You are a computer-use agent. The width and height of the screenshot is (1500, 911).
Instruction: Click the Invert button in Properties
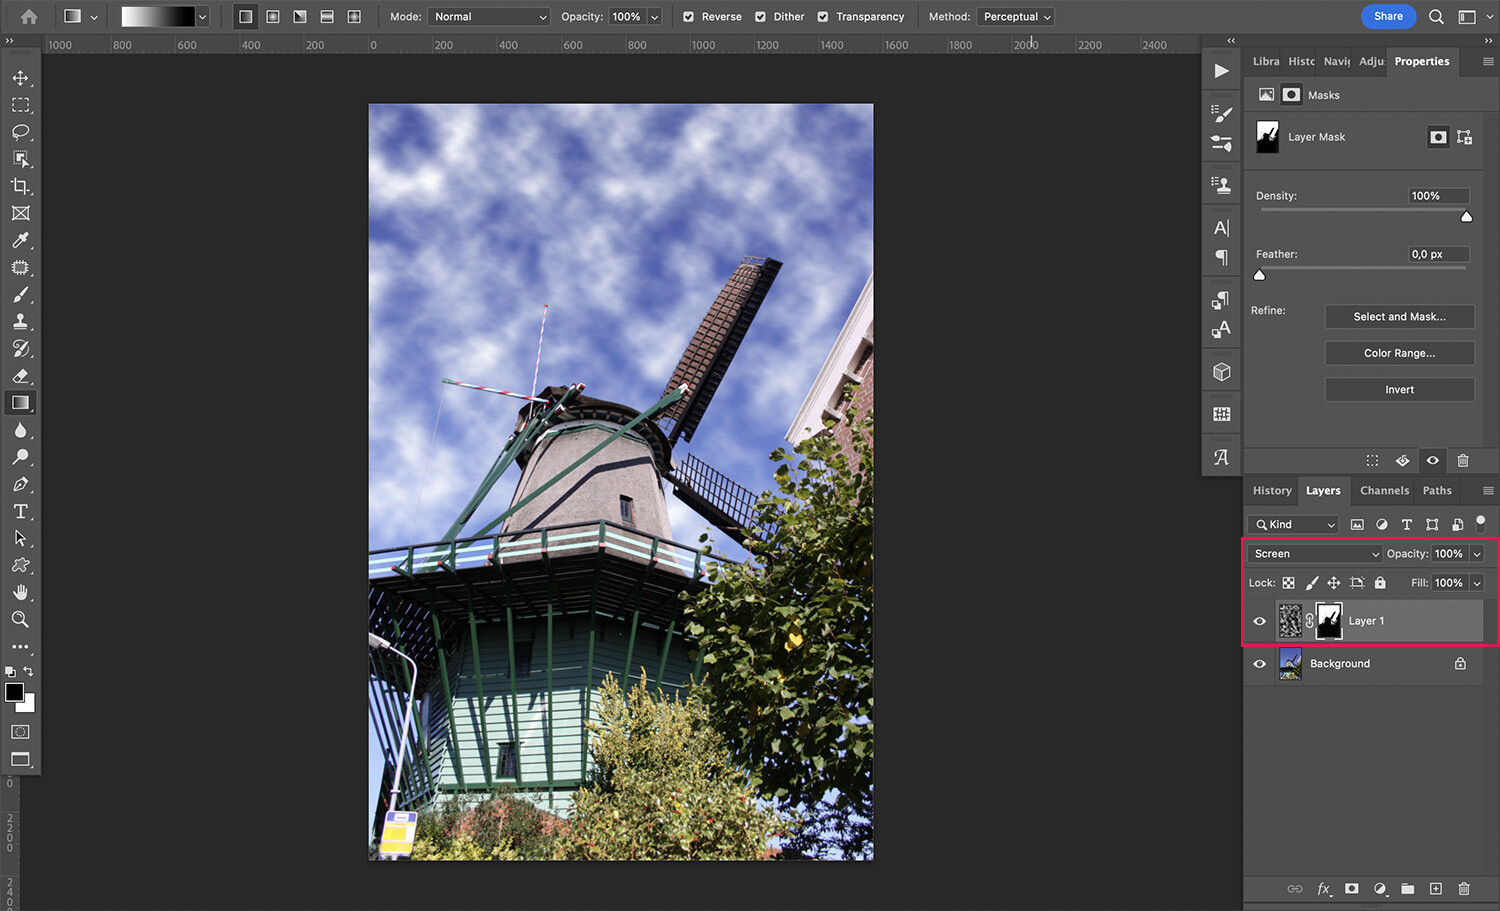tap(1399, 389)
